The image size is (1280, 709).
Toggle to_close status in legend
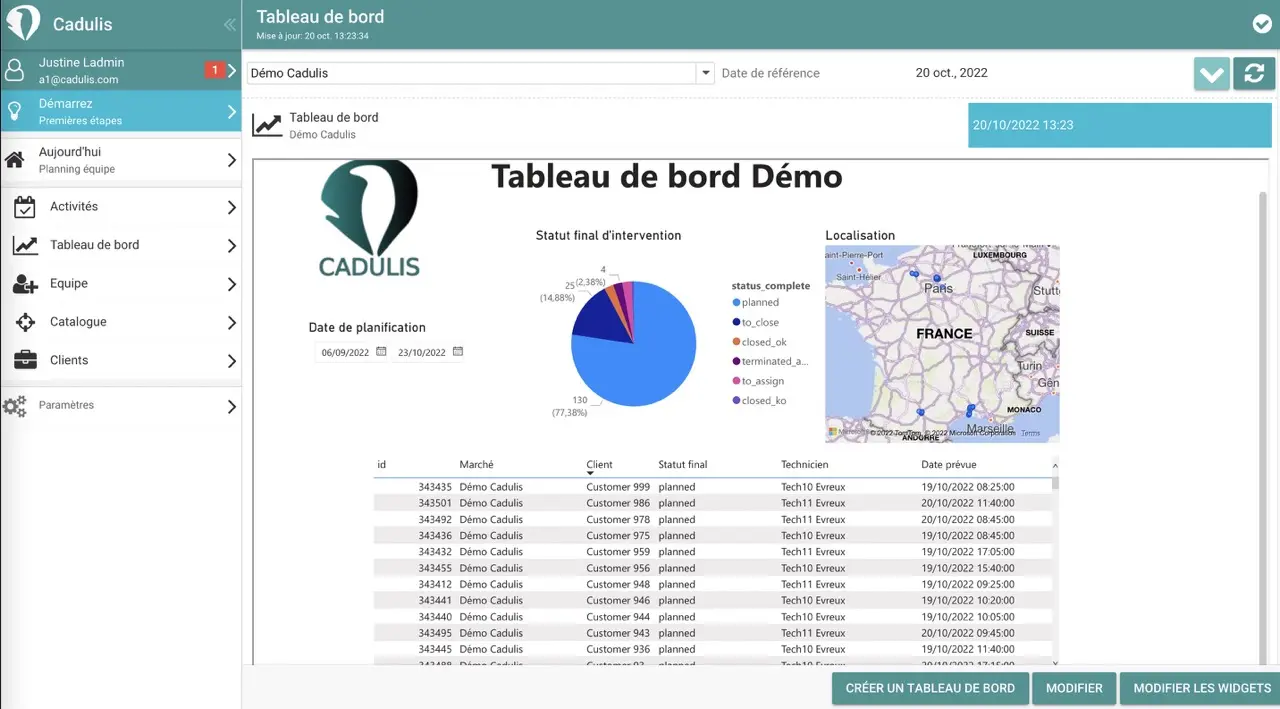760,322
